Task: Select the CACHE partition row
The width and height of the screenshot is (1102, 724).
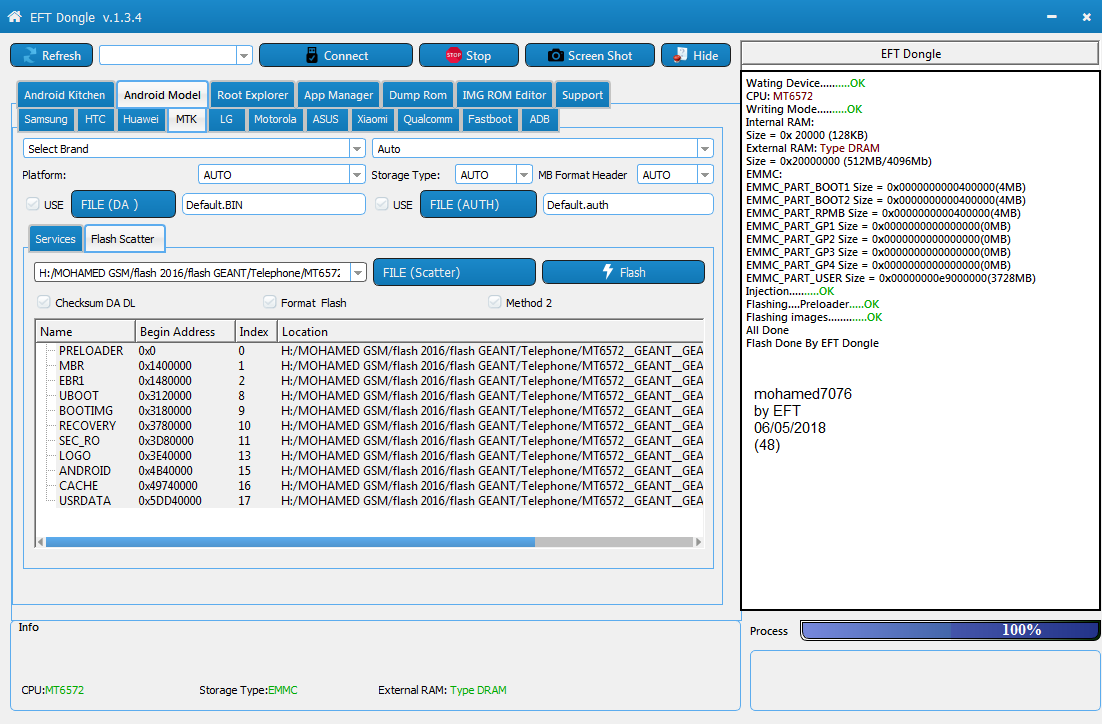Action: pos(370,486)
